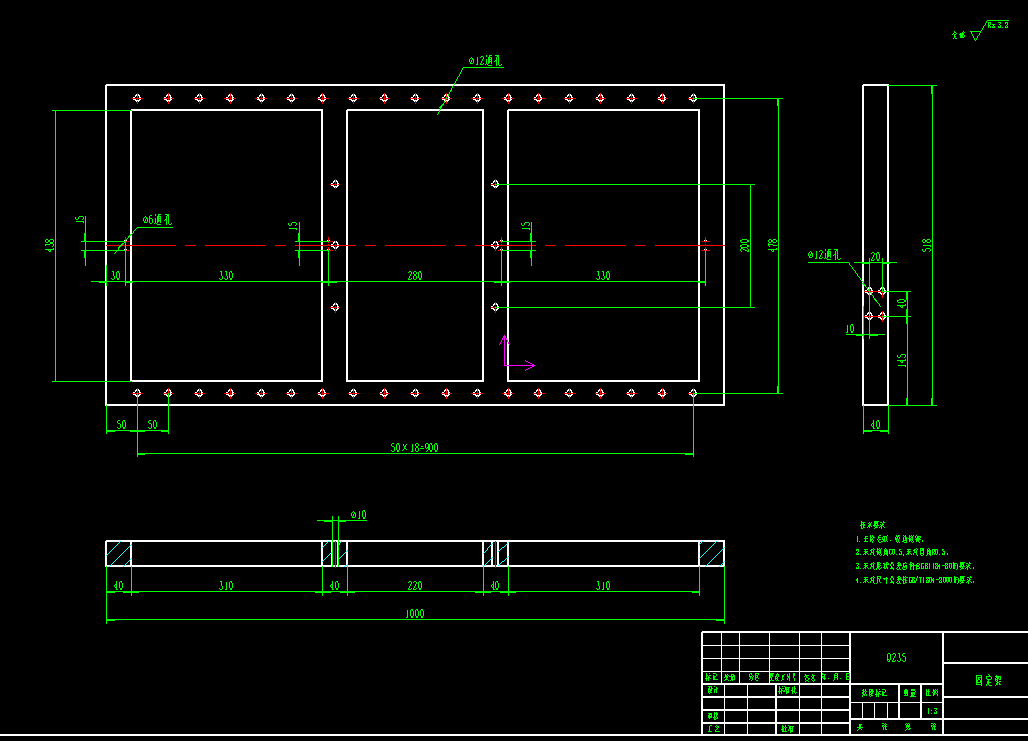
Task: Select the 比例 scale header cell
Action: [932, 692]
